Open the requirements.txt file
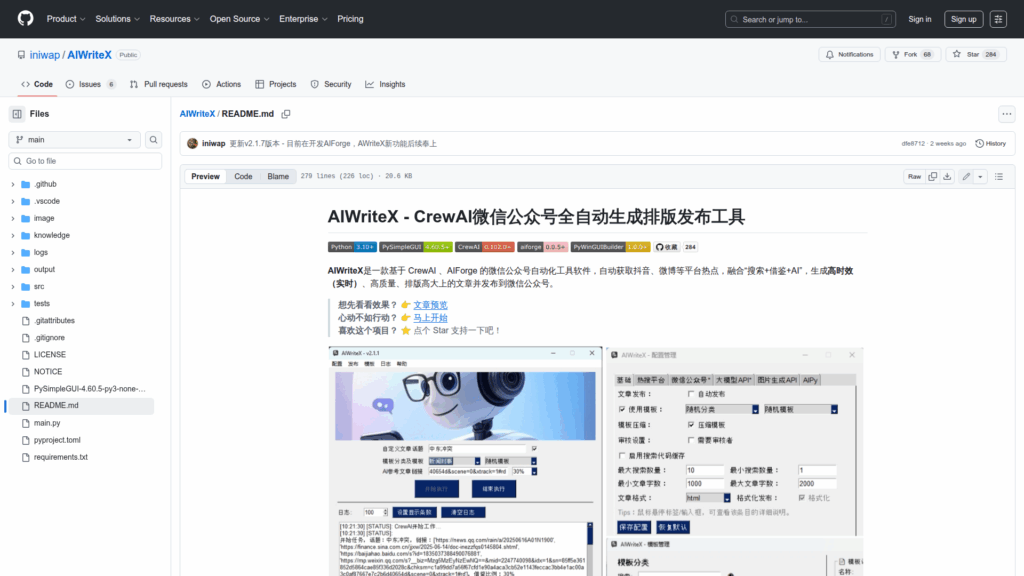The width and height of the screenshot is (1024, 576). [61, 457]
